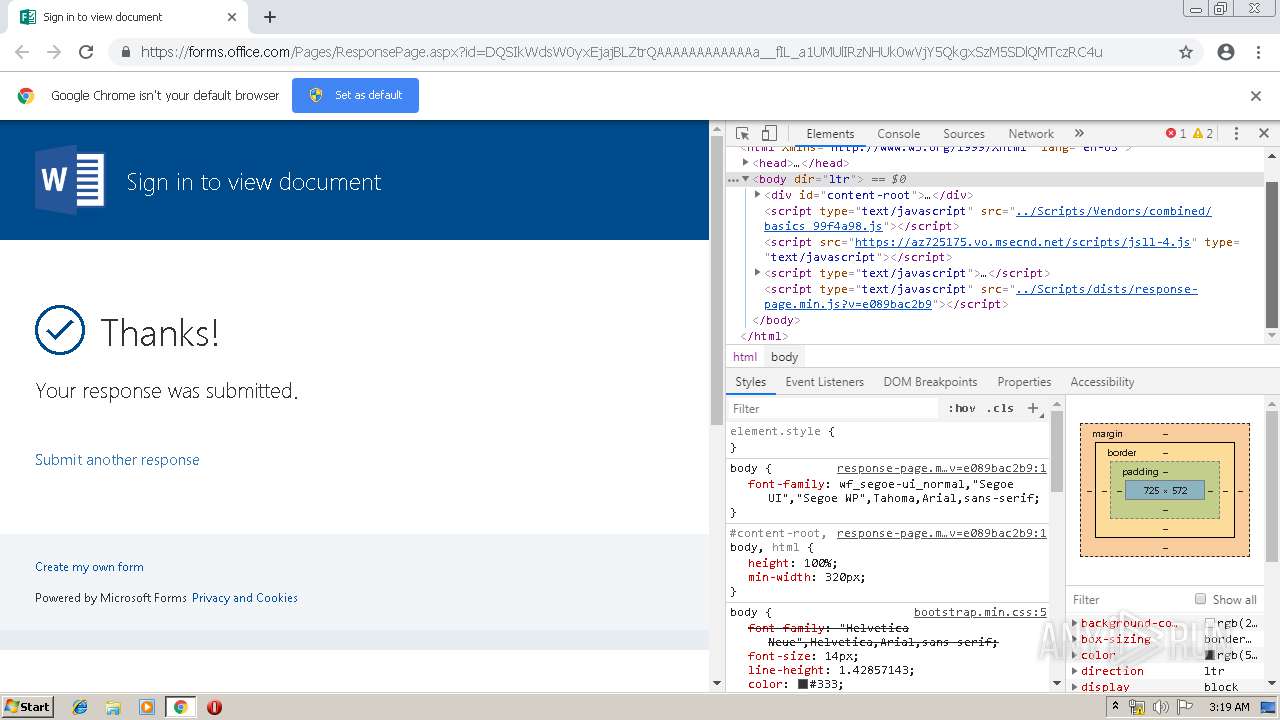This screenshot has height=720, width=1280.
Task: Open a new tab with the plus button
Action: 270,17
